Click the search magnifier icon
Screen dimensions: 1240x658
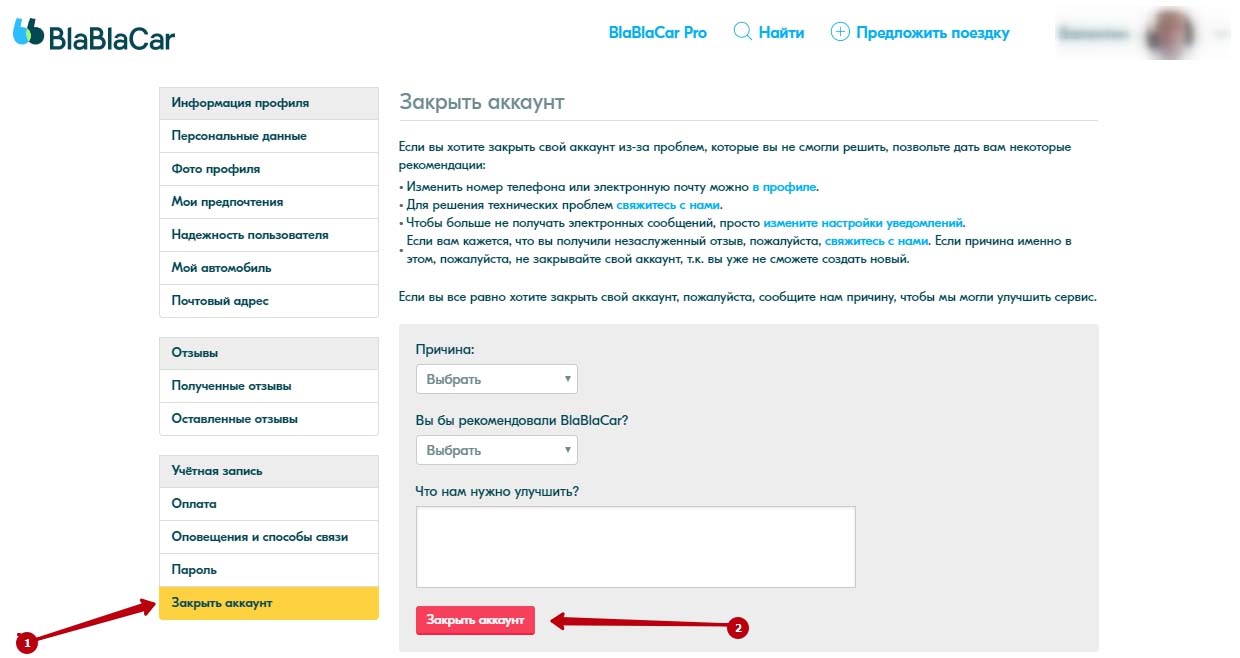coord(742,32)
